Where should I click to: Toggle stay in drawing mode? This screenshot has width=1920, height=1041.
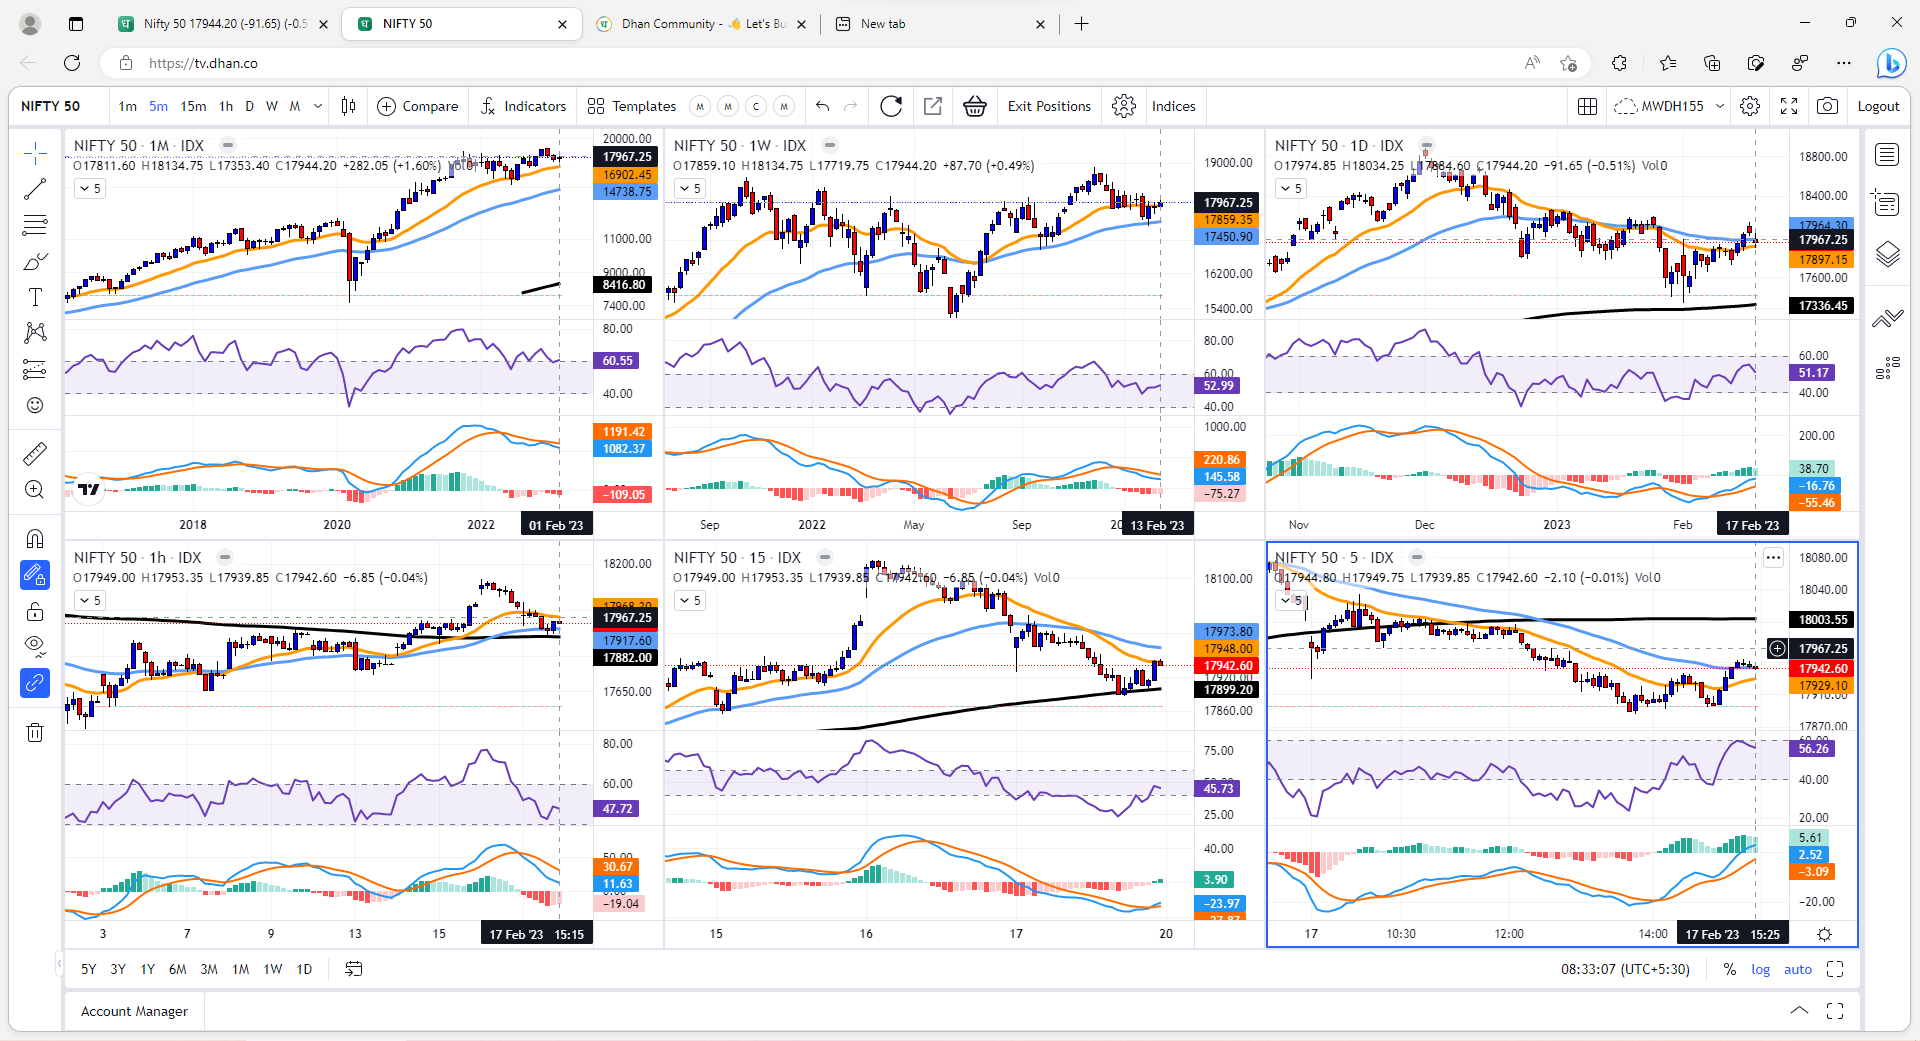(x=35, y=575)
